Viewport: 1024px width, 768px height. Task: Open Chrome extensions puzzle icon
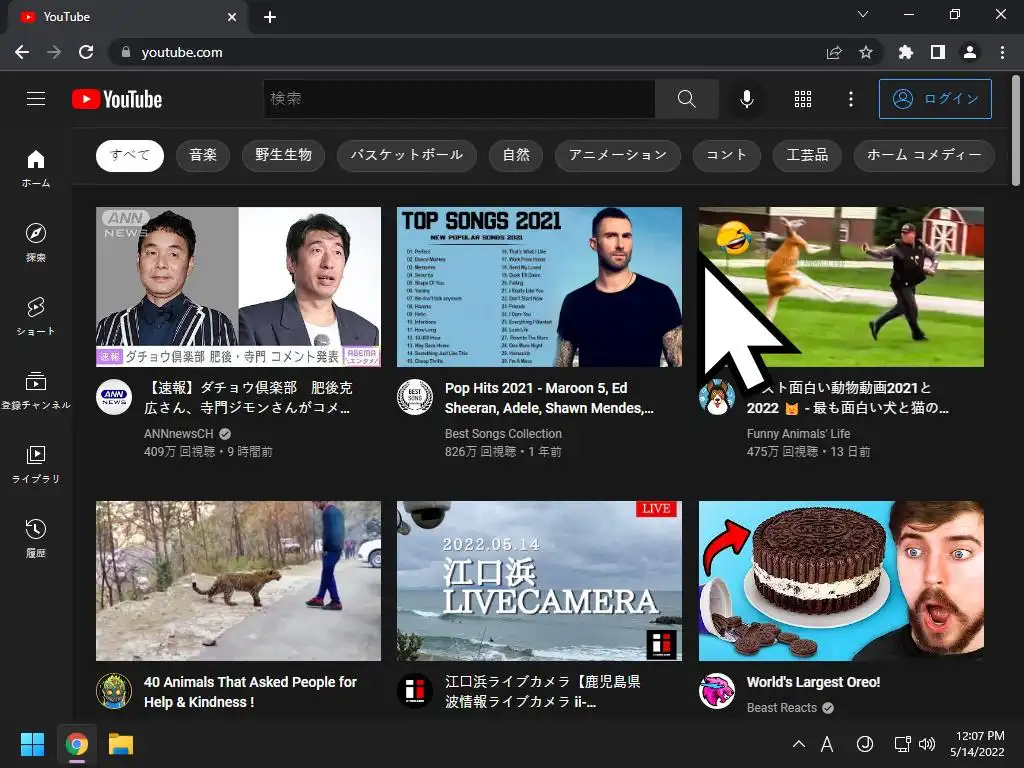(905, 52)
